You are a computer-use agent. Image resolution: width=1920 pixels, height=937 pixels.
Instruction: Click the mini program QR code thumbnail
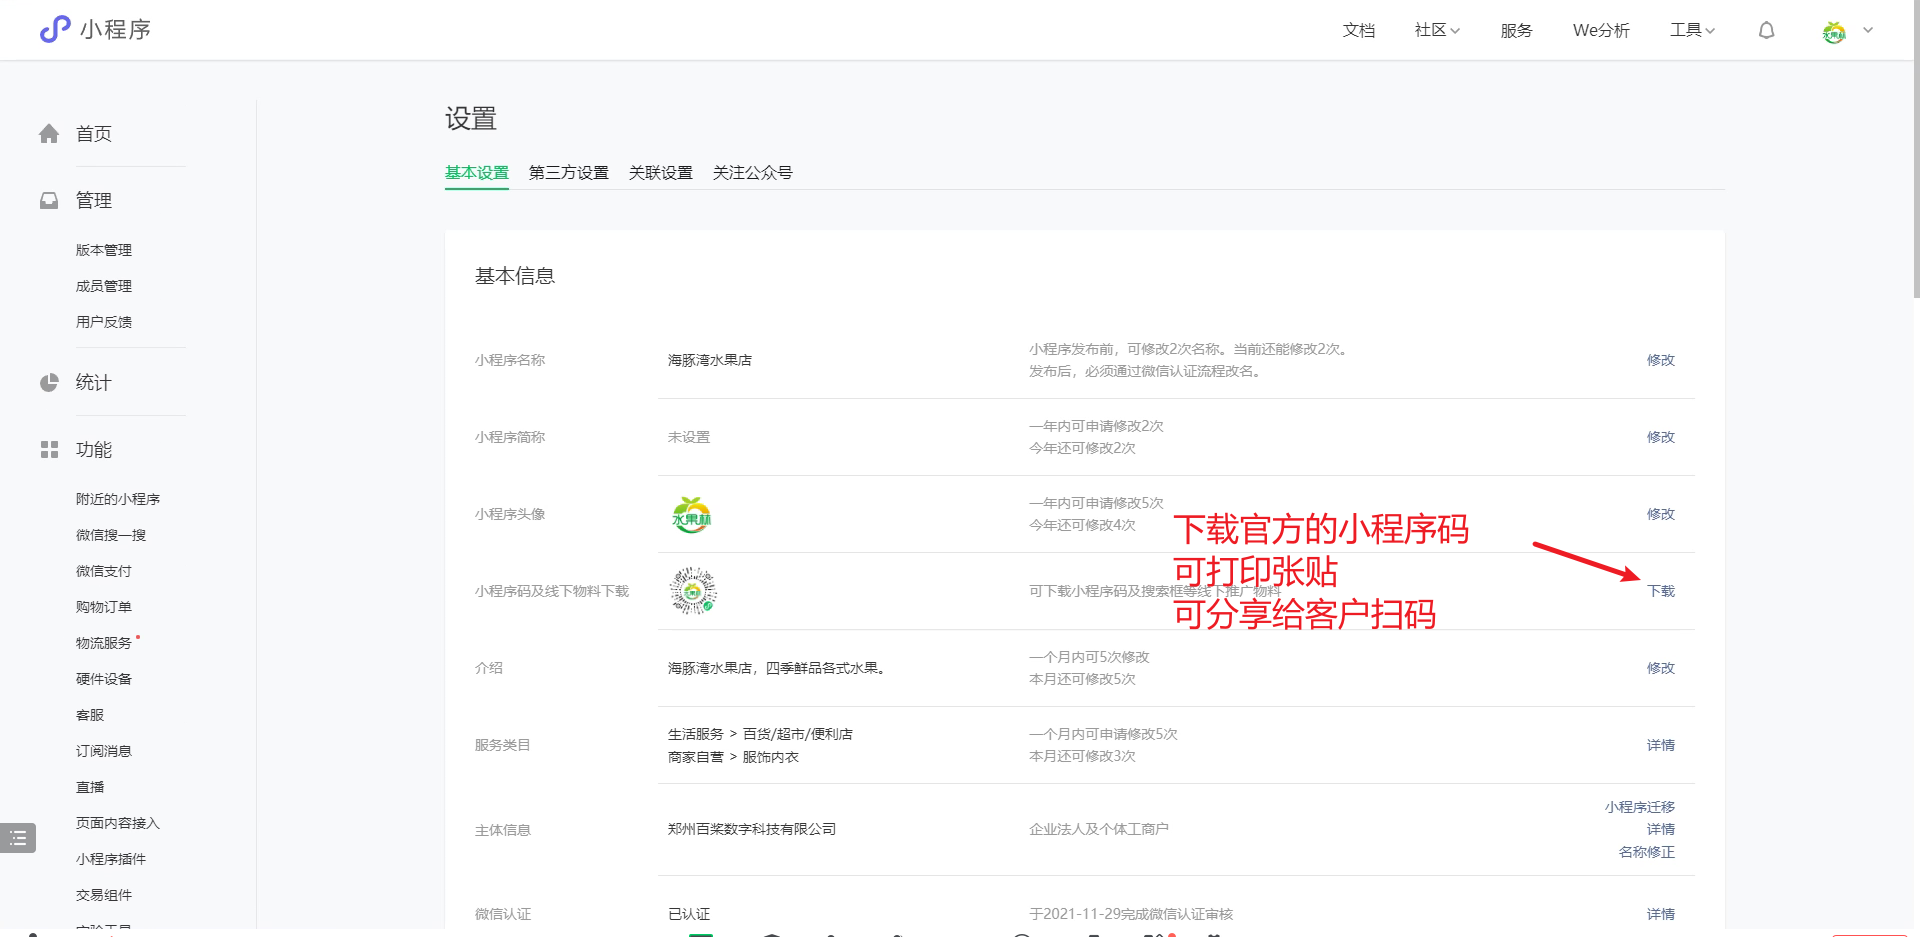click(693, 591)
